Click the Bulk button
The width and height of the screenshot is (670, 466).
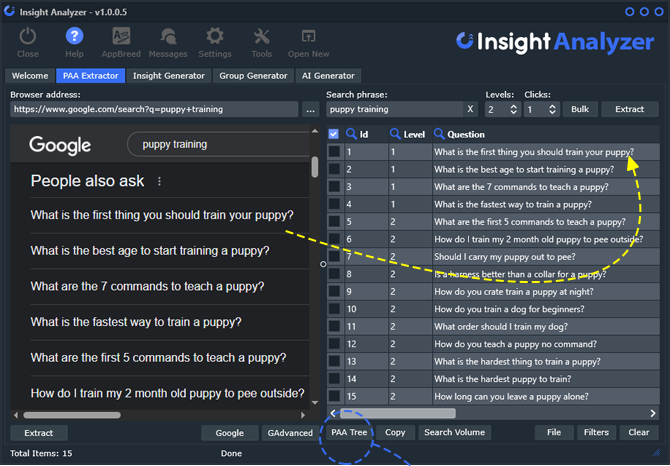(x=580, y=109)
